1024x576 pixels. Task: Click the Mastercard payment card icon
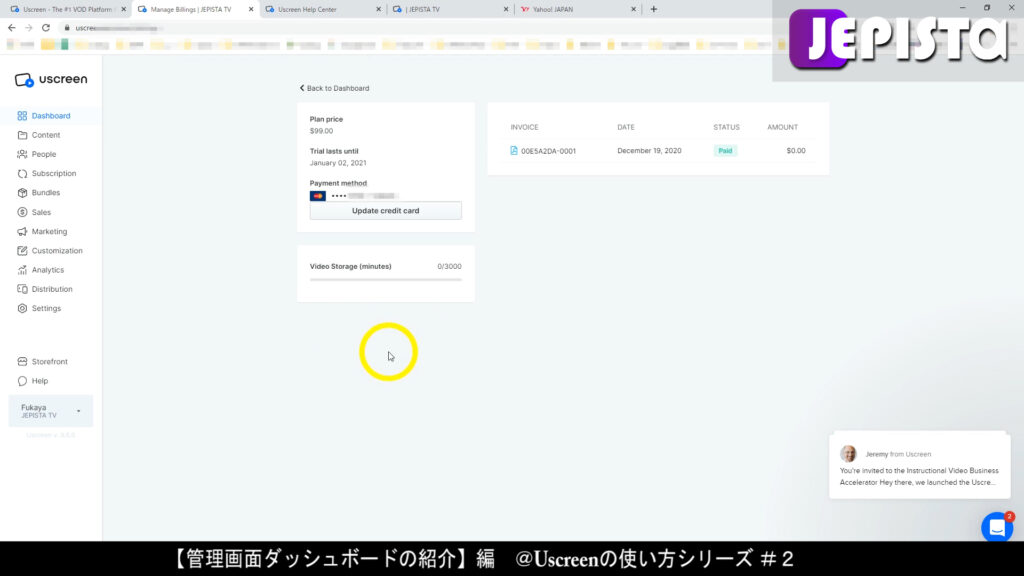pos(317,196)
